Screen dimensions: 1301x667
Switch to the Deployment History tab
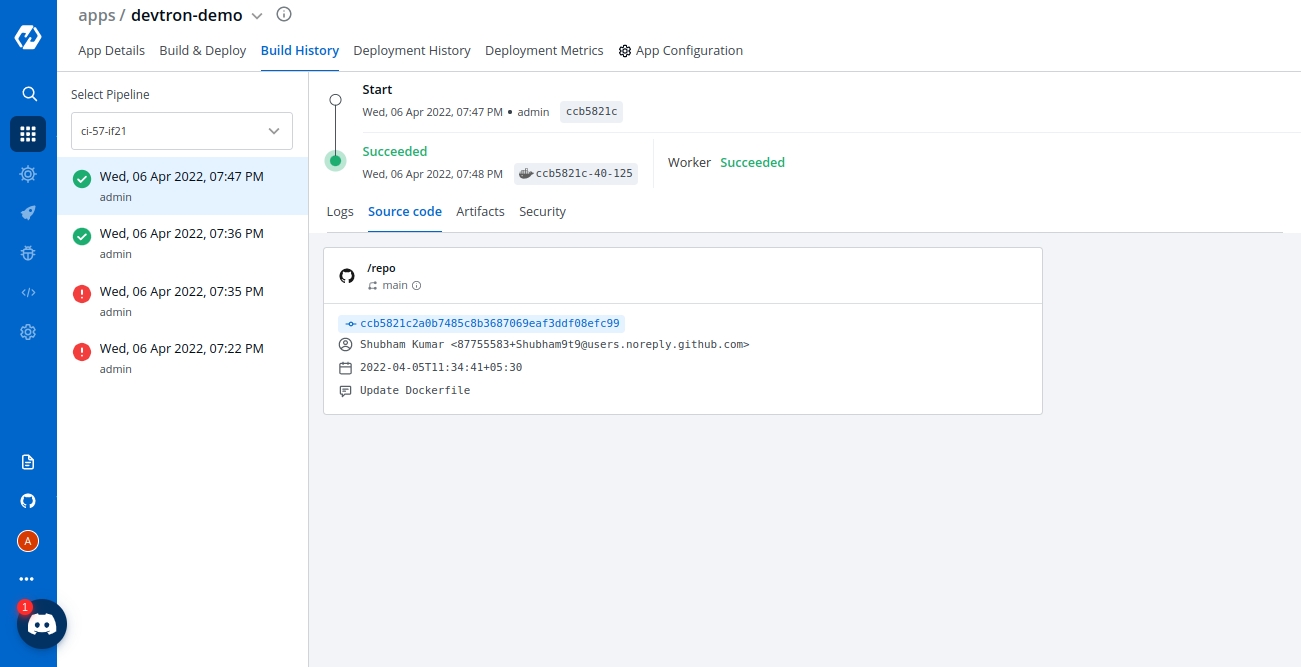pyautogui.click(x=412, y=51)
